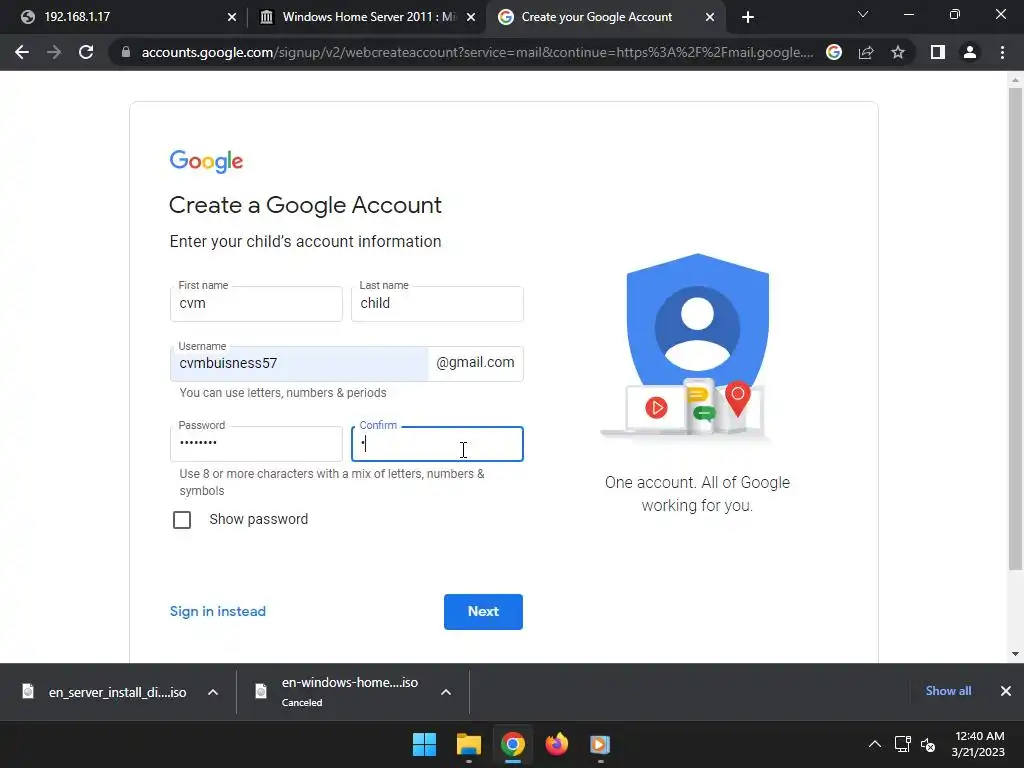
Task: Open the Chrome profile menu
Action: click(x=970, y=52)
